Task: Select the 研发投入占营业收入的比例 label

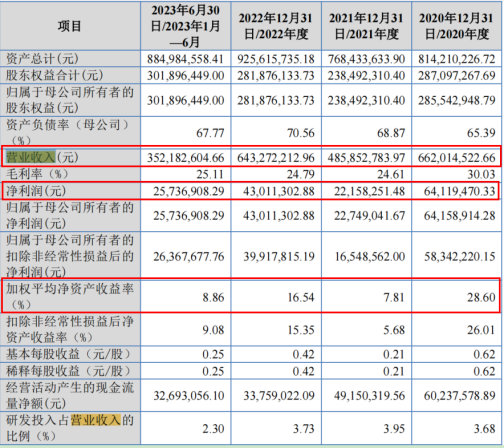Action: (70, 428)
